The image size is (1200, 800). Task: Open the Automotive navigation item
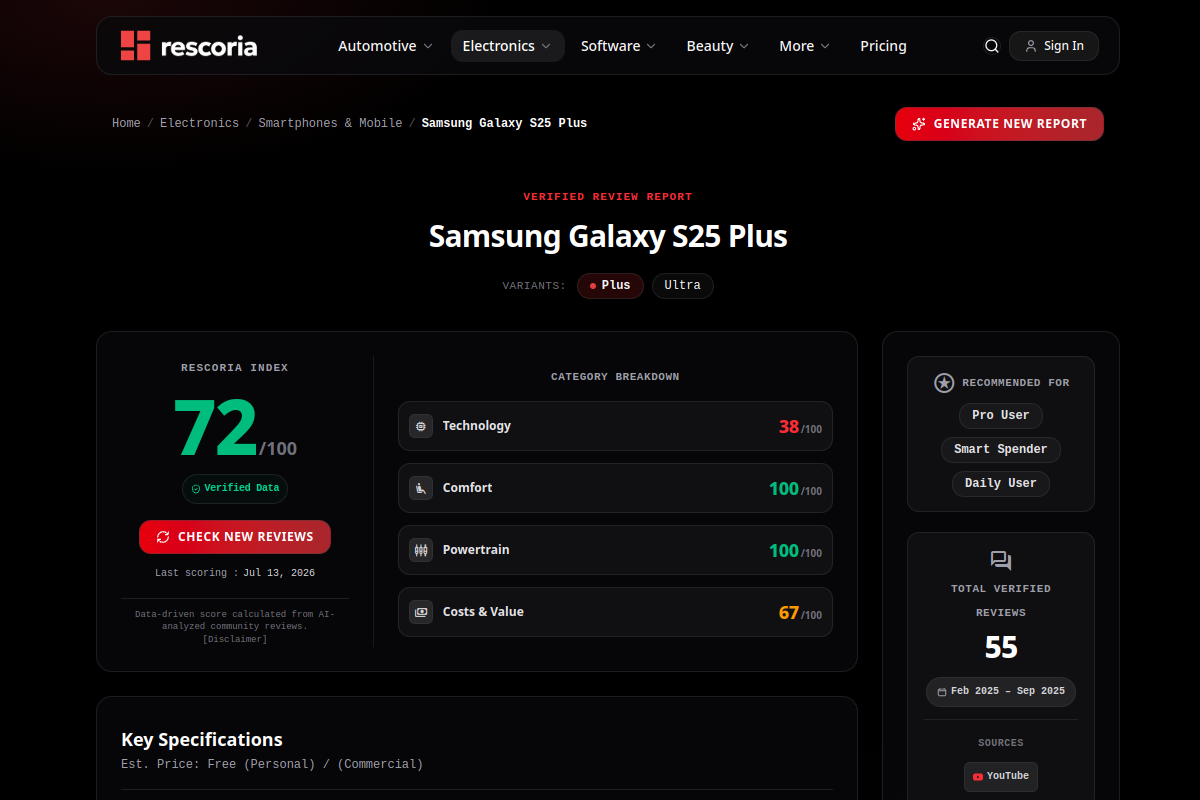click(x=385, y=46)
